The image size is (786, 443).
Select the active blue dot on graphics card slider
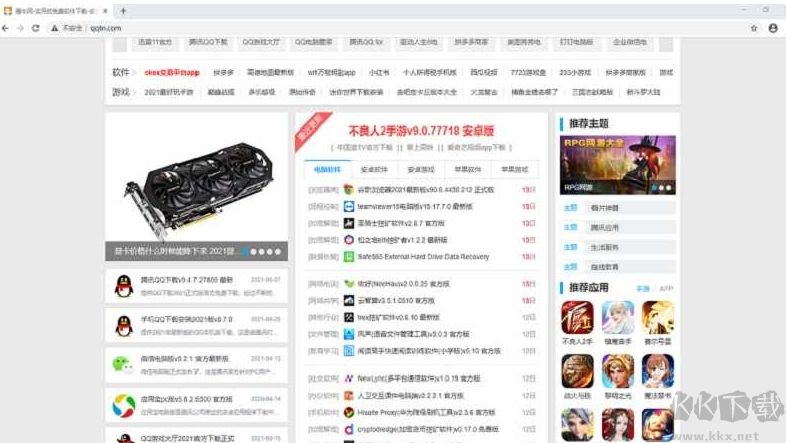point(246,252)
